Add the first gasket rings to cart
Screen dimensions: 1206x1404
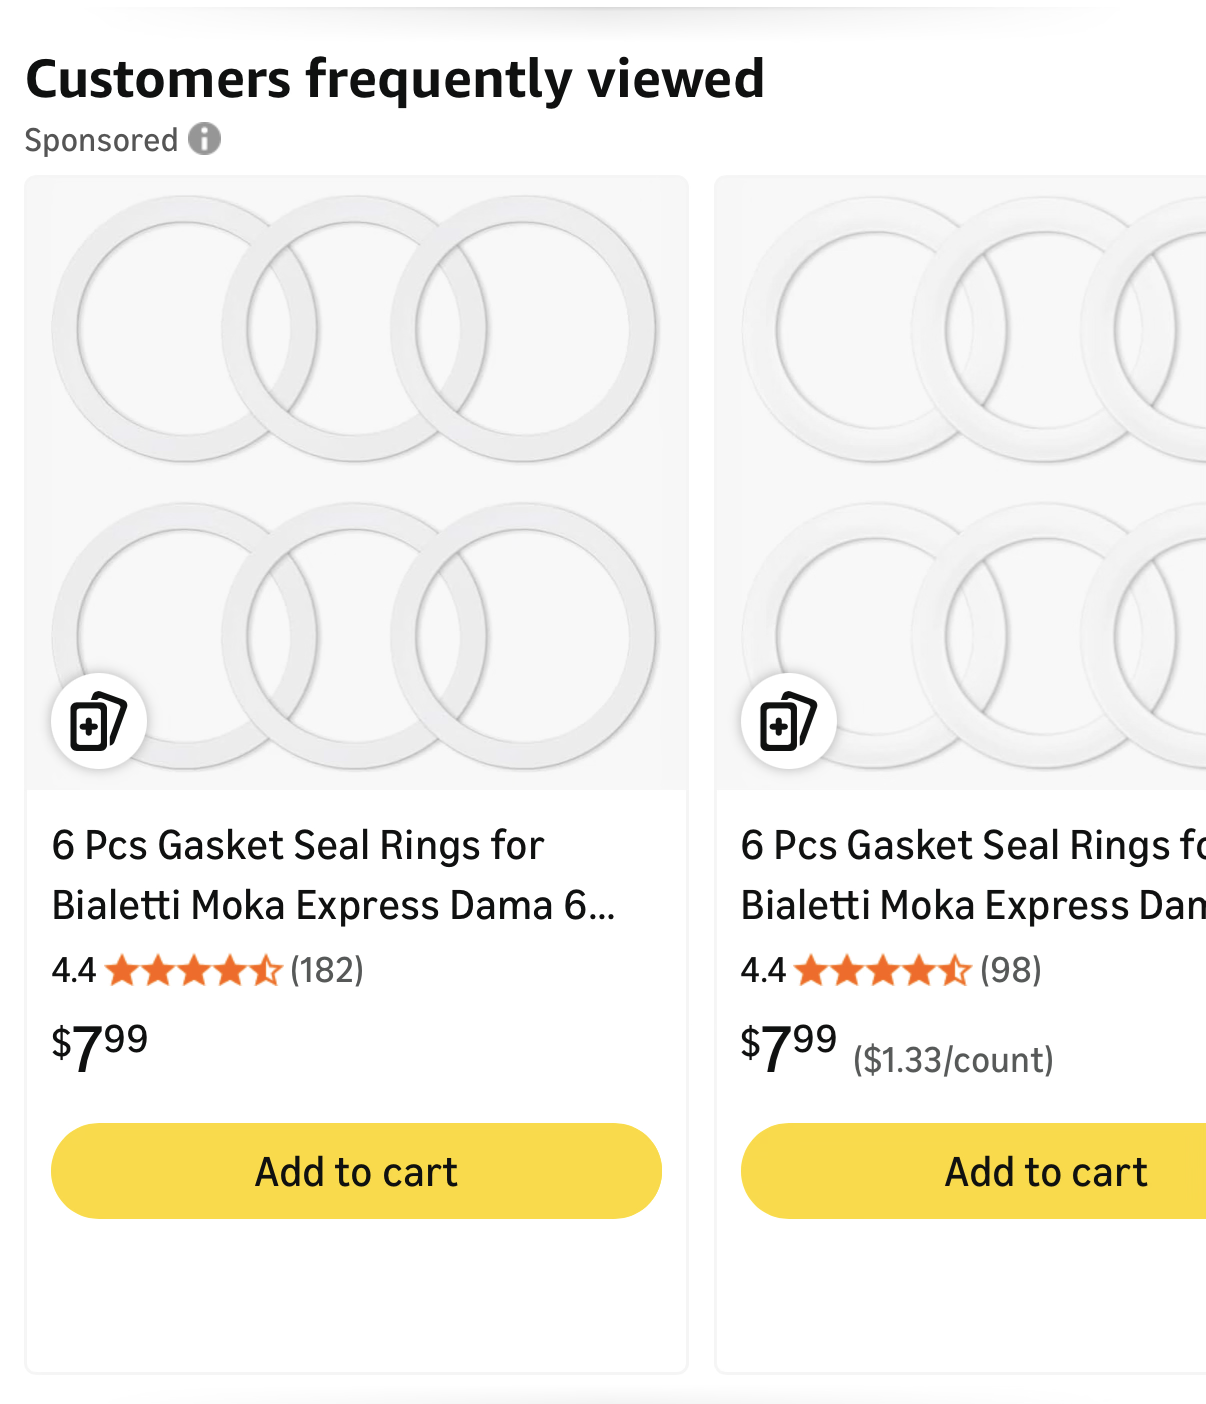point(356,1171)
